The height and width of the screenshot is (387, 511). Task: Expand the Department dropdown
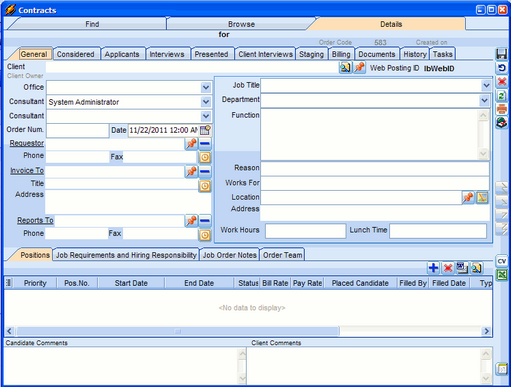484,100
